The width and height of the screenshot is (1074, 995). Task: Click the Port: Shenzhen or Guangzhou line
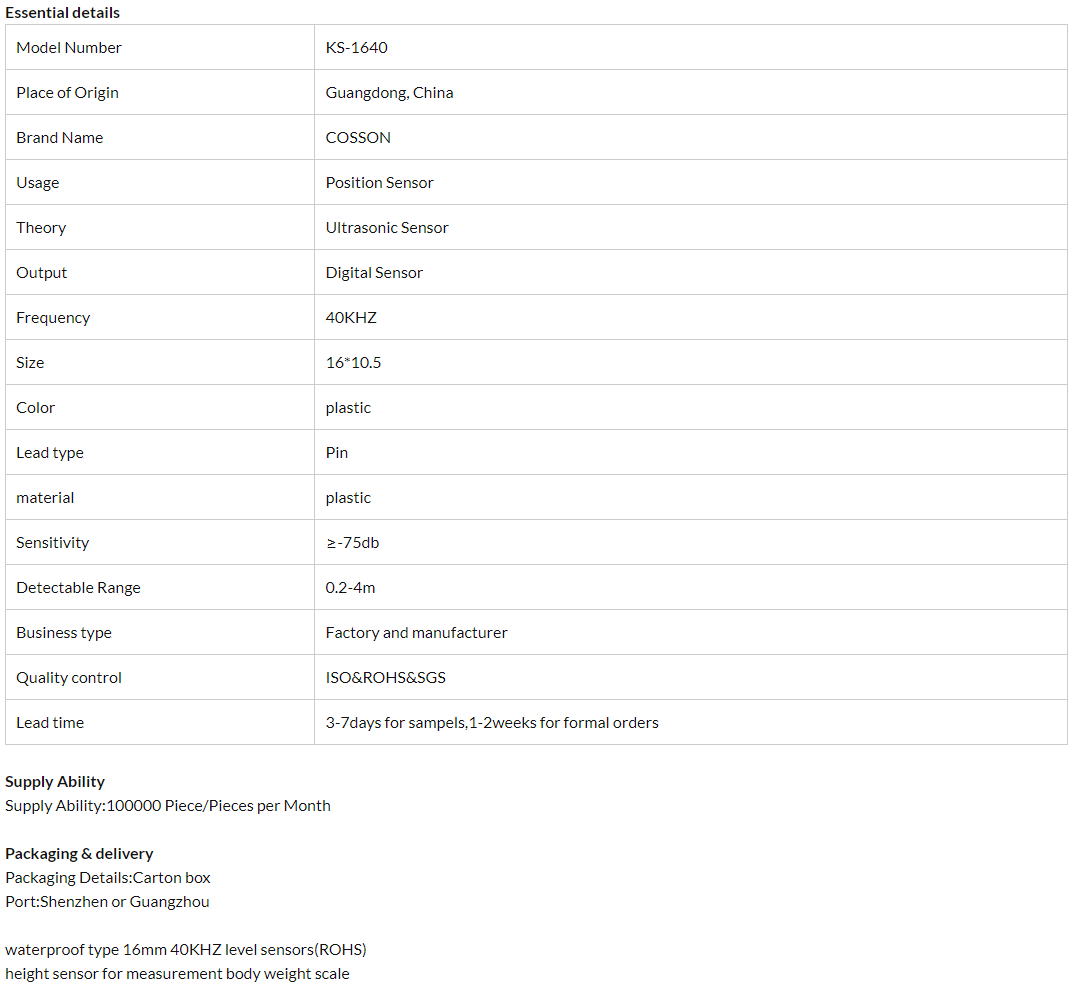coord(107,902)
